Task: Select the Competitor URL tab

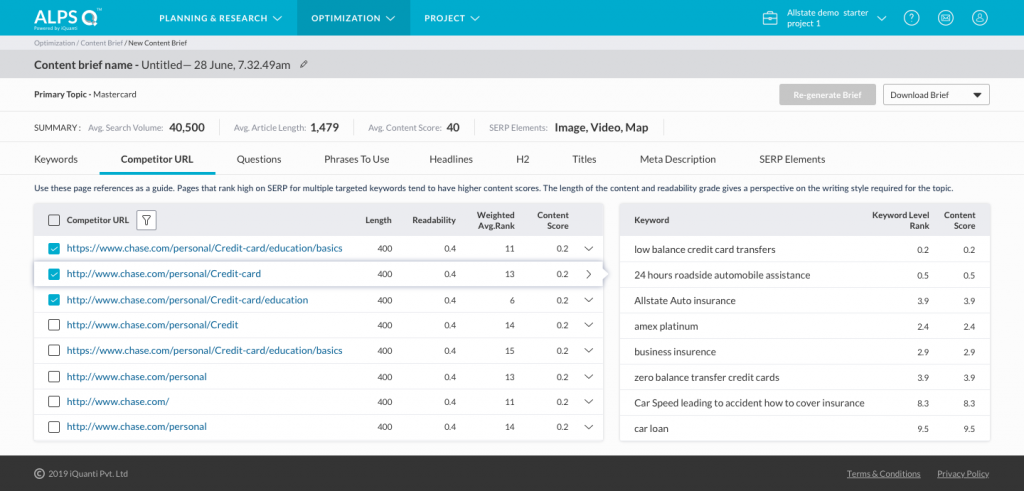Action: (157, 159)
